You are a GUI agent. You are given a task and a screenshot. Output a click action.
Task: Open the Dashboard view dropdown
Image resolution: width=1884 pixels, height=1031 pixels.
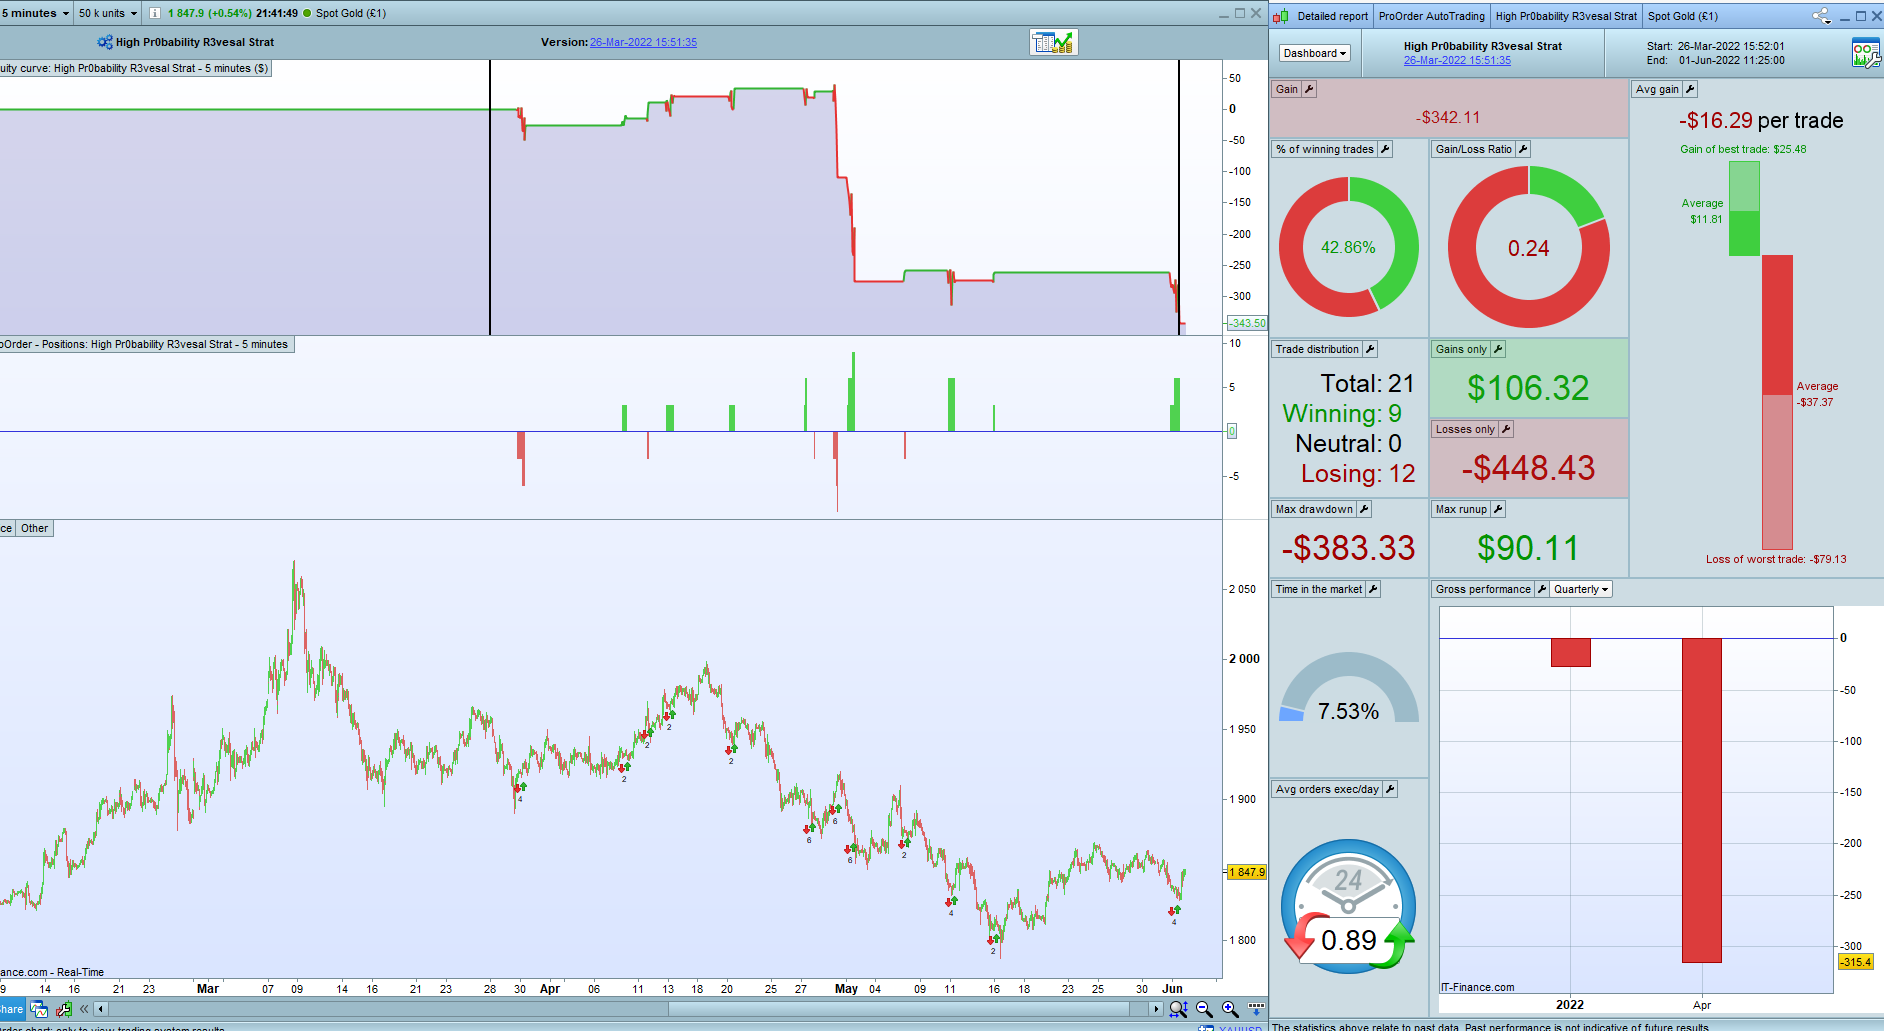click(1315, 53)
